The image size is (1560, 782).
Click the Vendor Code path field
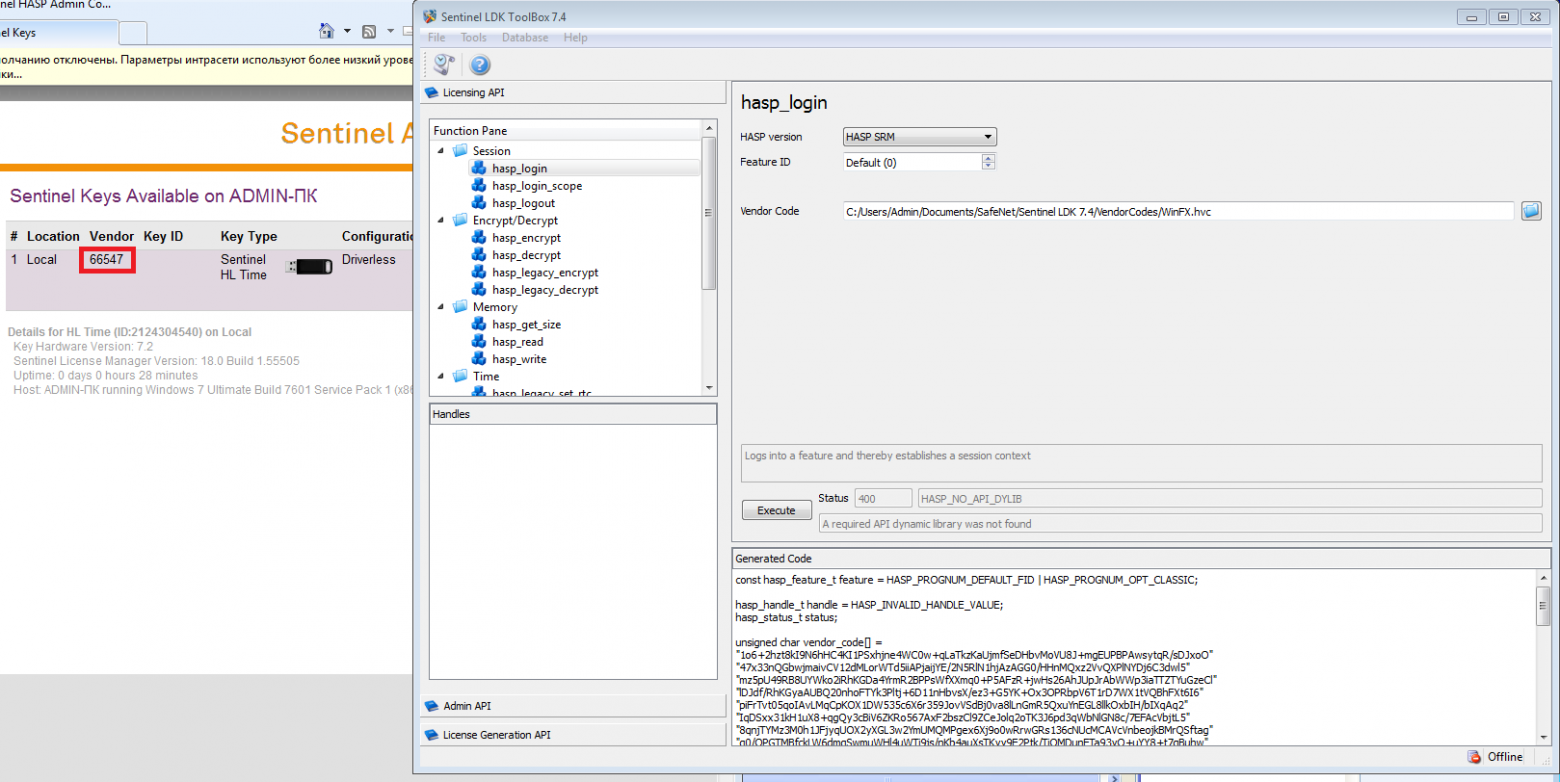click(1177, 211)
